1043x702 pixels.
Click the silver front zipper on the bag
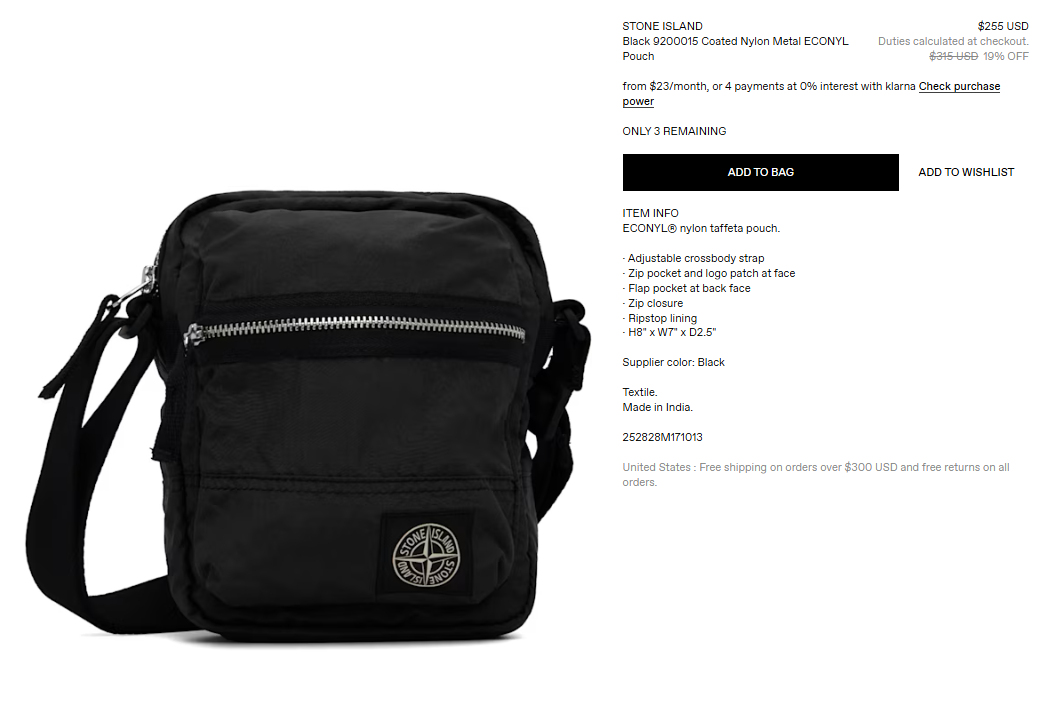pyautogui.click(x=355, y=328)
